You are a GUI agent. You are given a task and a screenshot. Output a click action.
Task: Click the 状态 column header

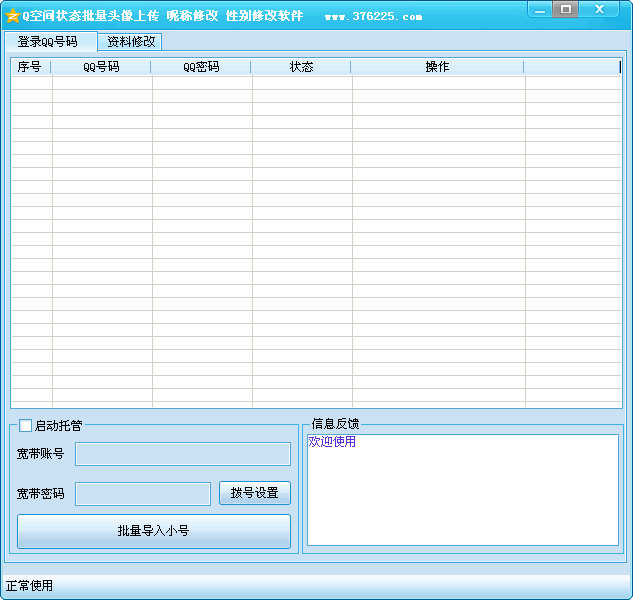pos(301,67)
